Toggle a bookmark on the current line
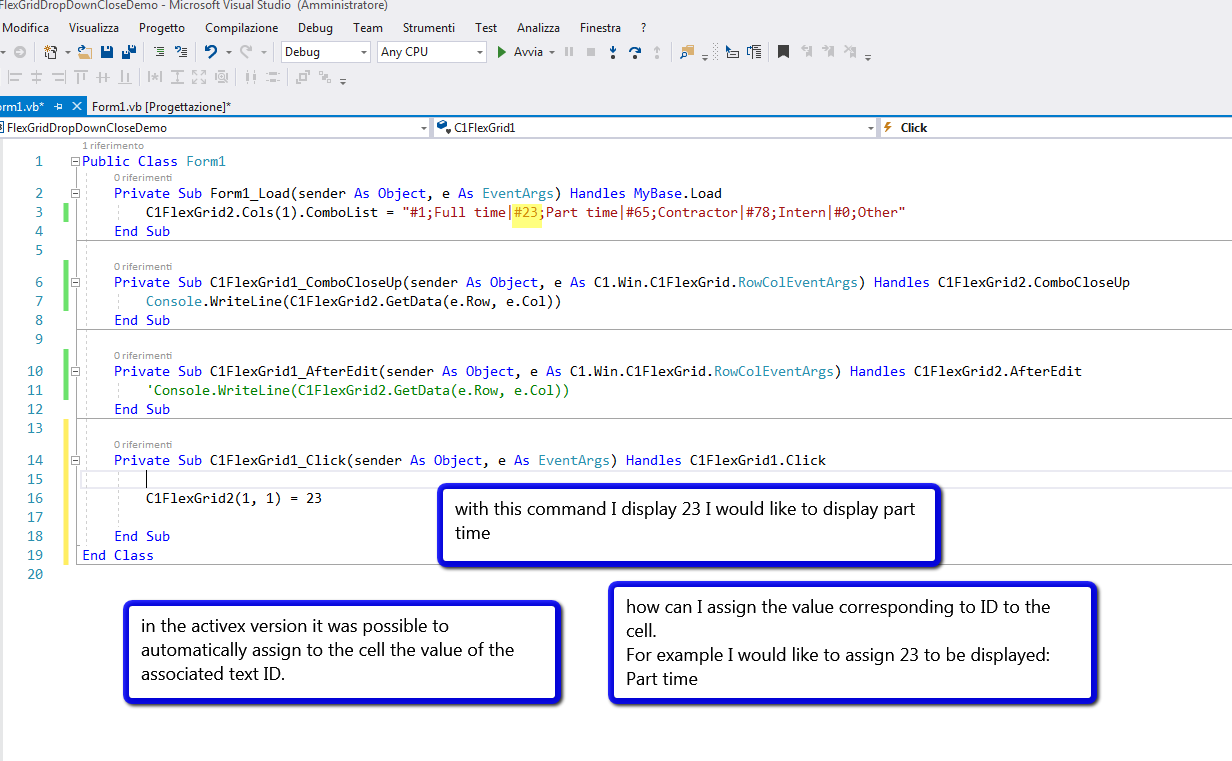 pyautogui.click(x=783, y=52)
